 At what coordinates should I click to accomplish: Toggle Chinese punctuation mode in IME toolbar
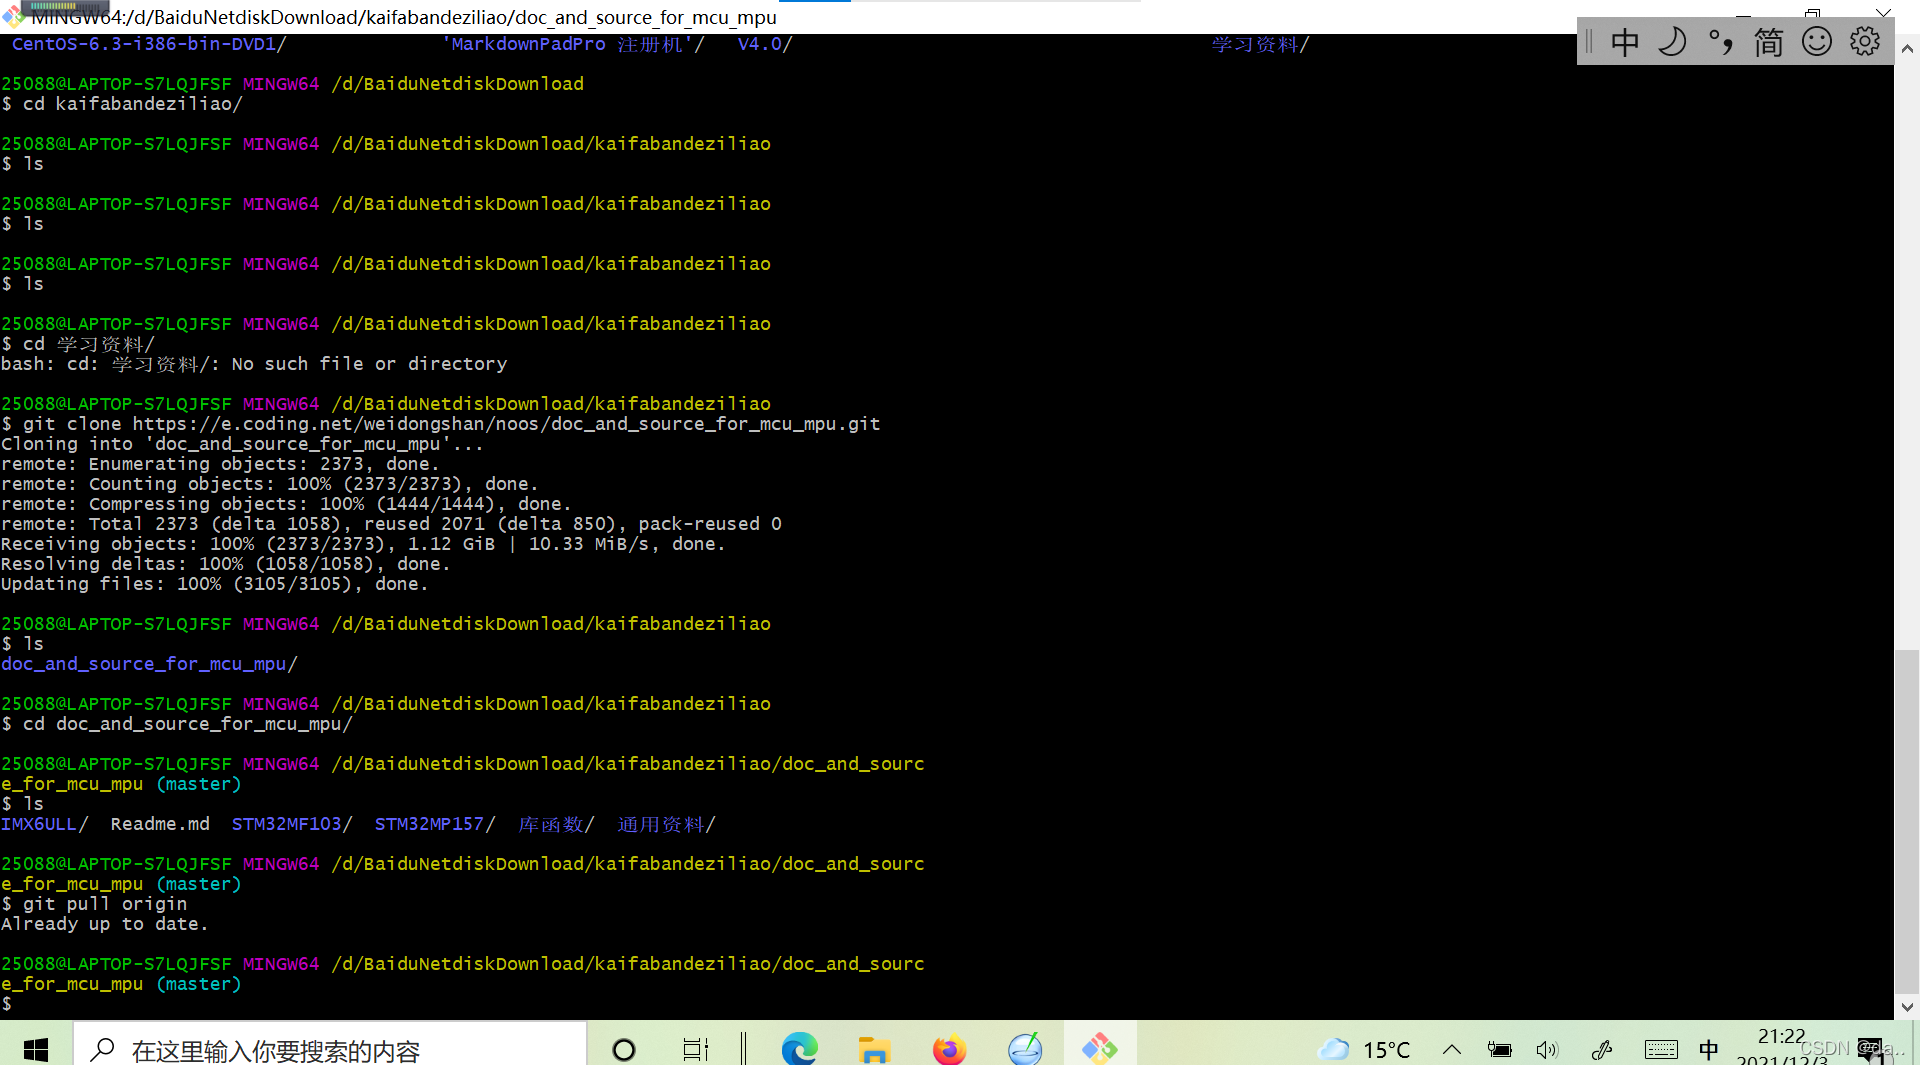pos(1720,42)
